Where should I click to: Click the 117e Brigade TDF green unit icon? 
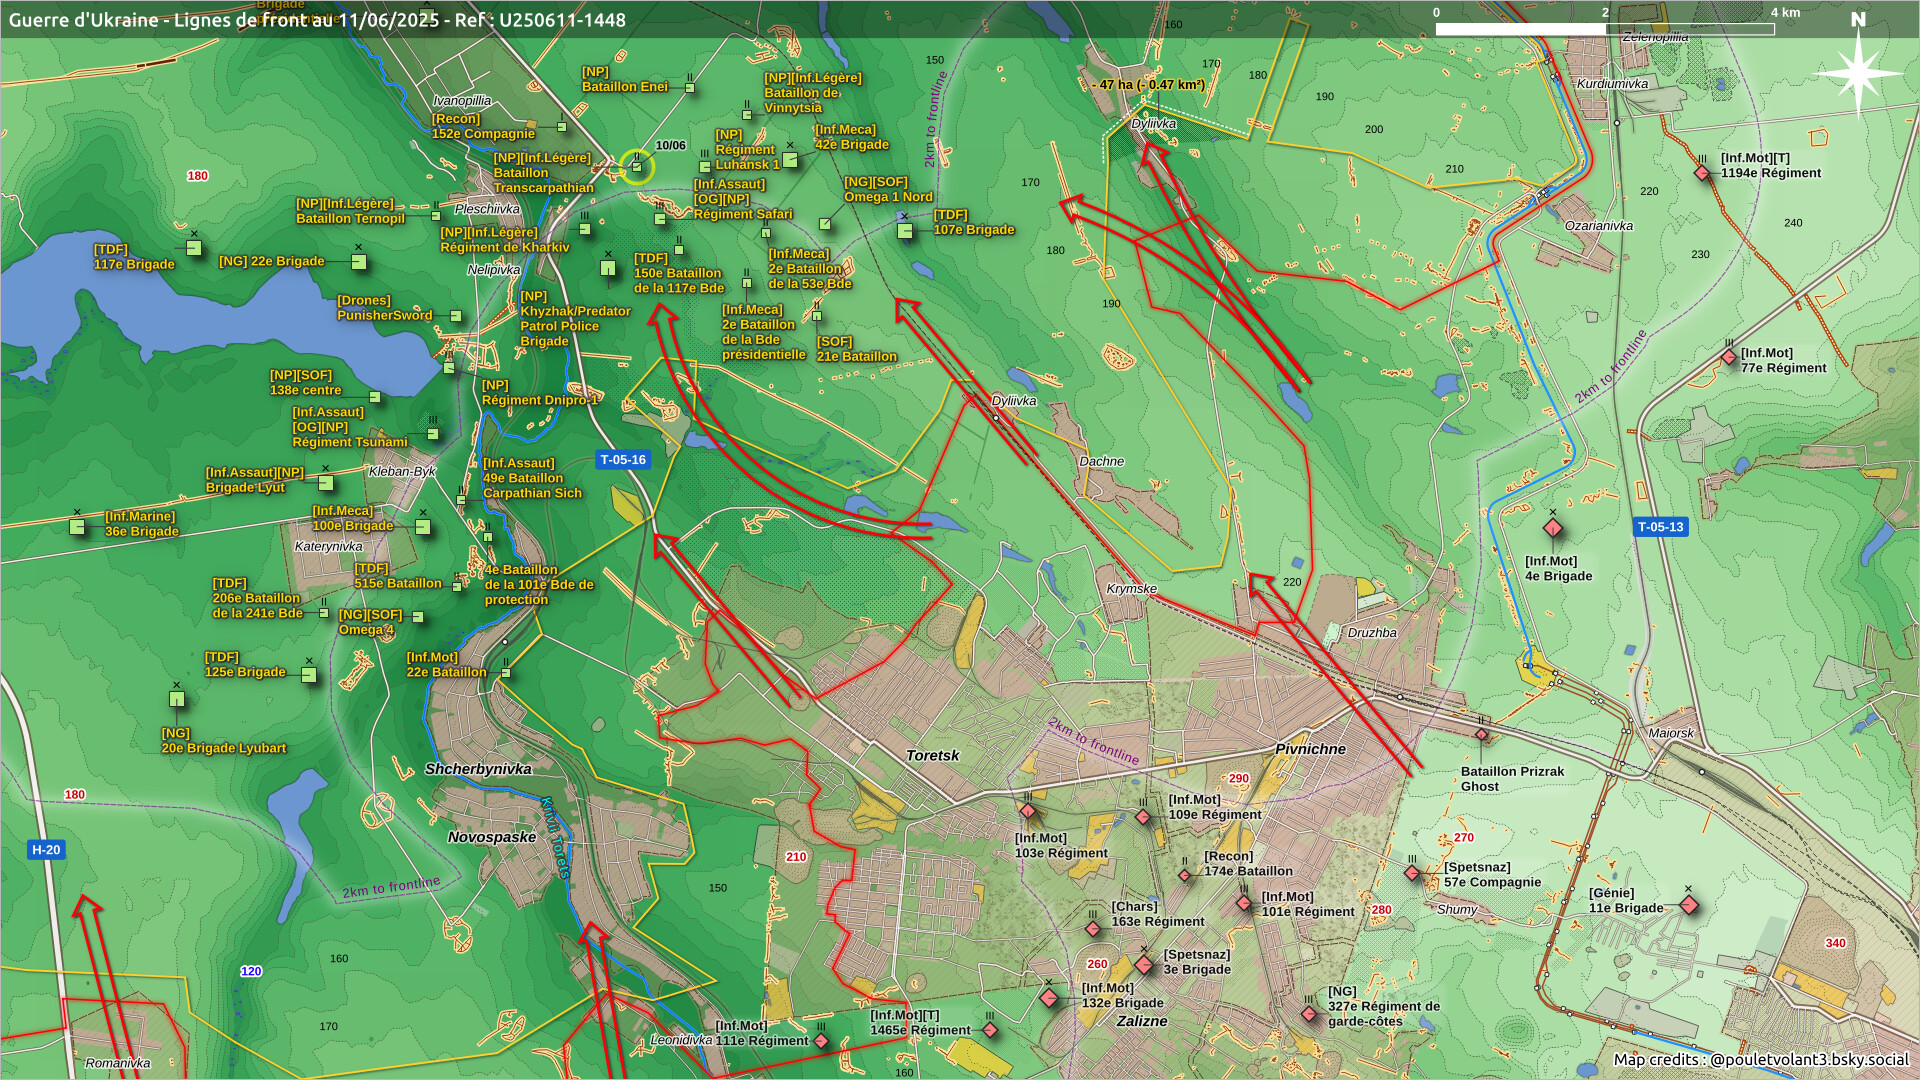point(194,248)
